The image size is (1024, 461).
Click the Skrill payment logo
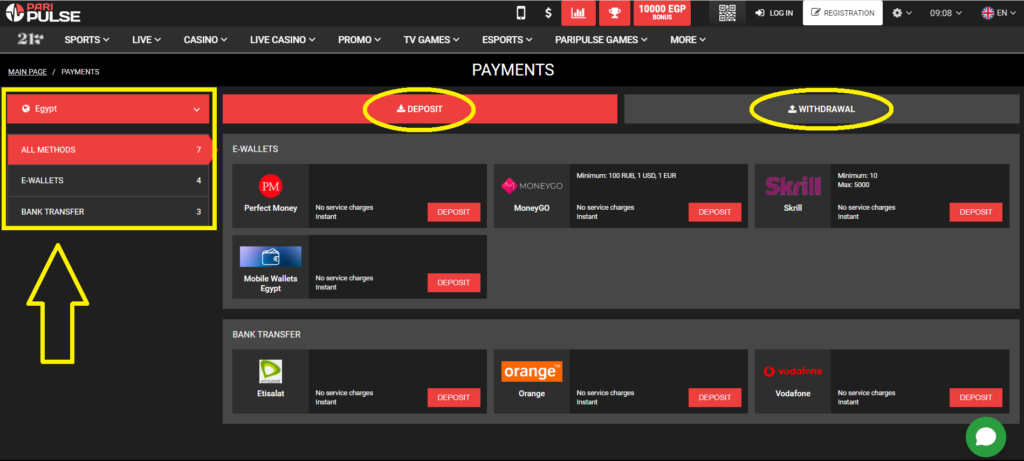click(792, 186)
